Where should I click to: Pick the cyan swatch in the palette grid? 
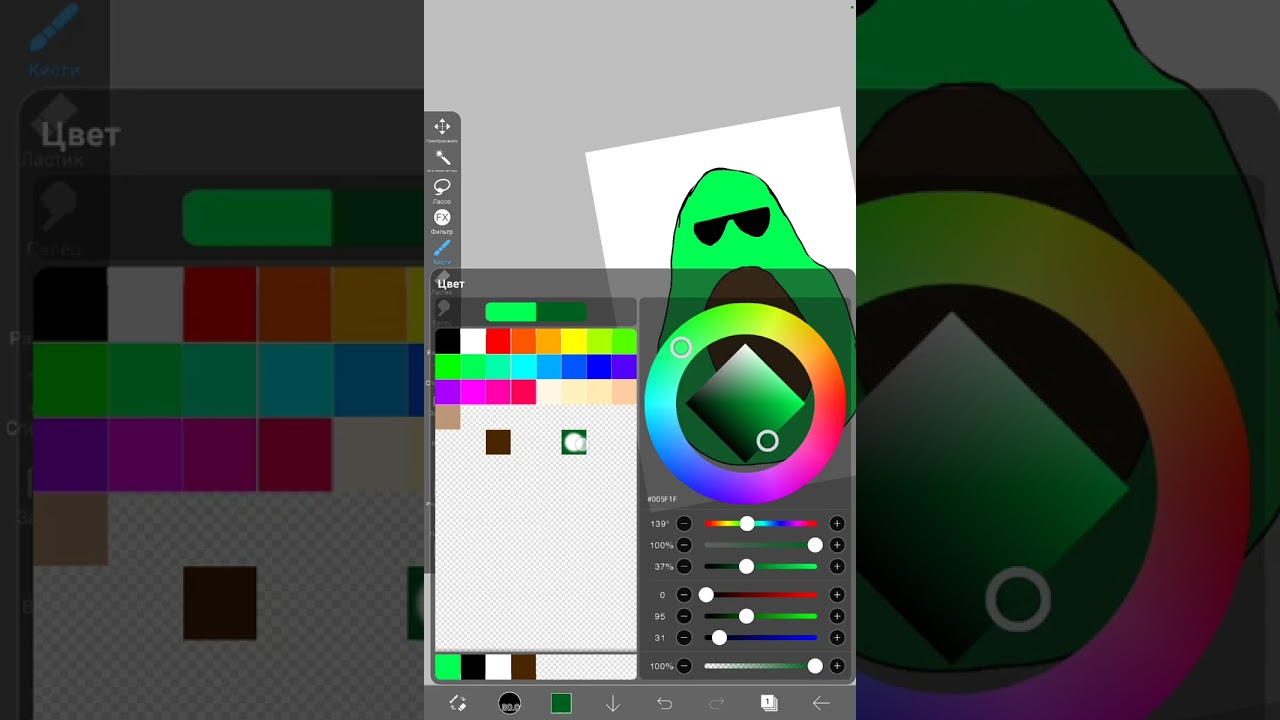(523, 367)
